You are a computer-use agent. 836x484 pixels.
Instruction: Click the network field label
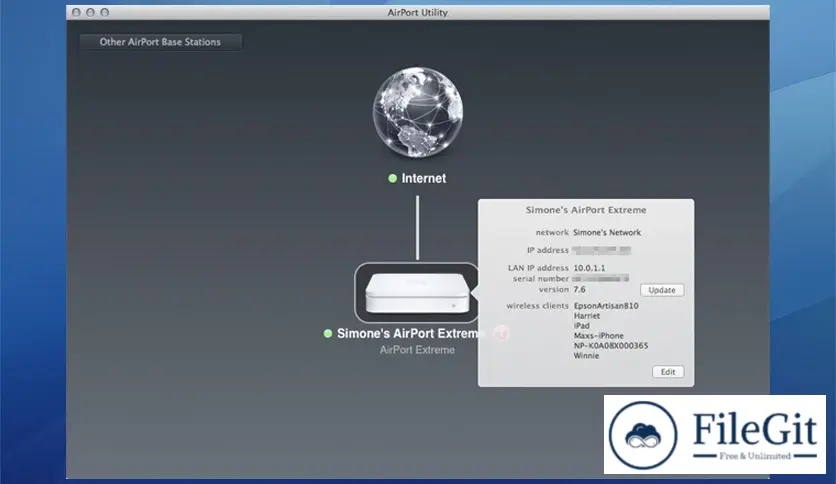552,232
